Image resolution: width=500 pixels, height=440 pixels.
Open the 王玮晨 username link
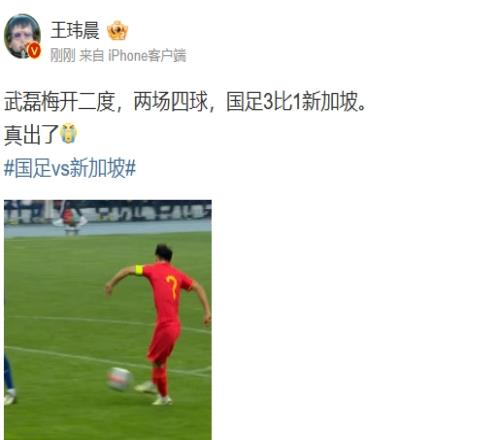[x=75, y=30]
